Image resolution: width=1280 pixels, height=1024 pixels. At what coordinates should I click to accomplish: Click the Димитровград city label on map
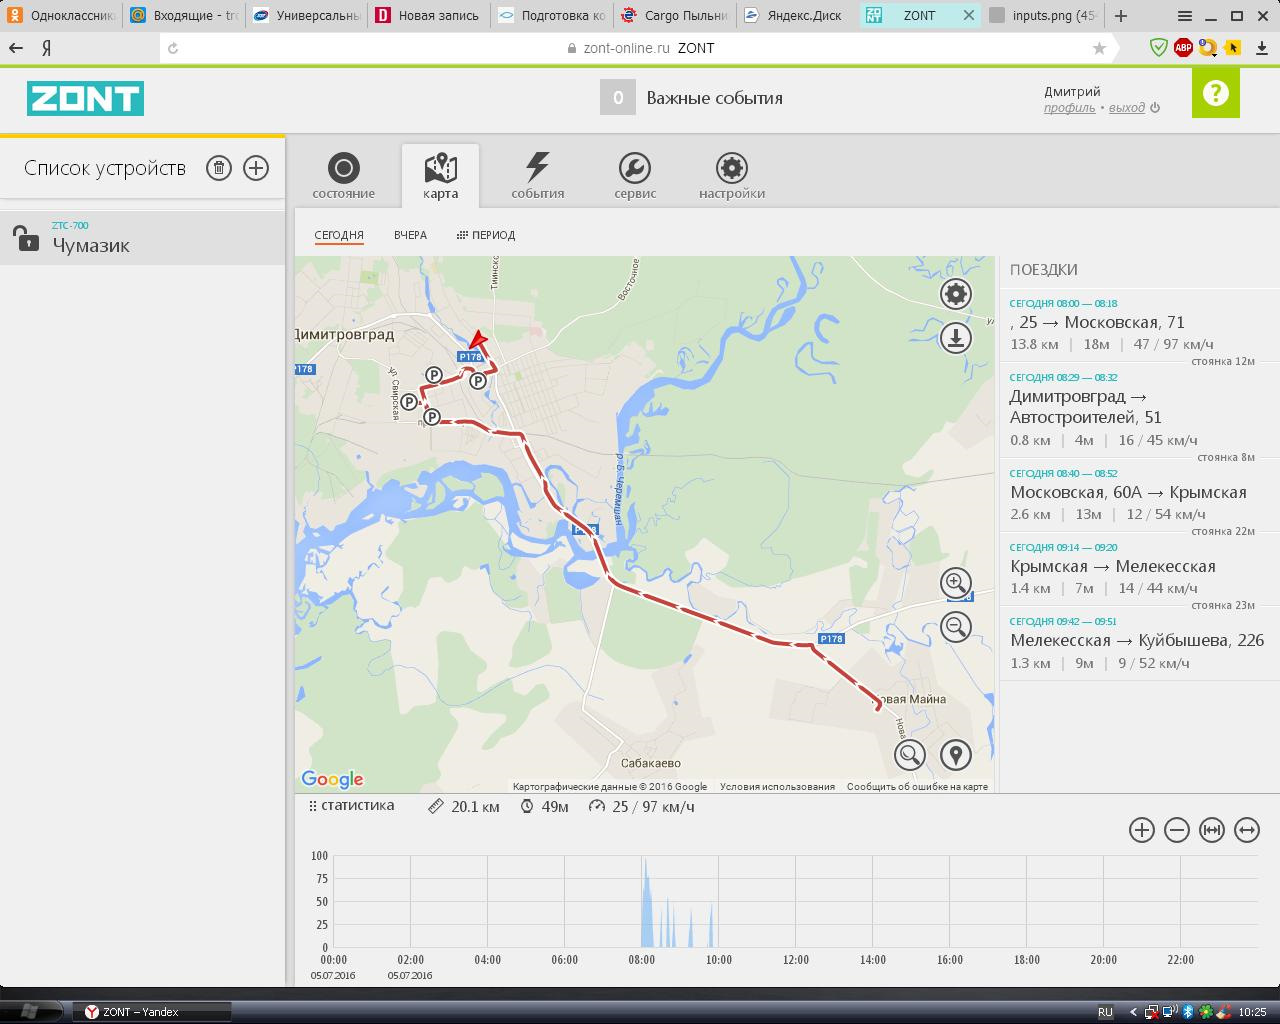coord(345,335)
